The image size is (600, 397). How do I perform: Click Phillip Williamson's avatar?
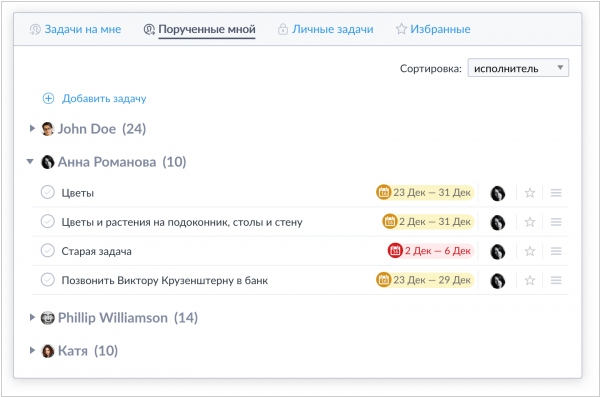(x=47, y=318)
